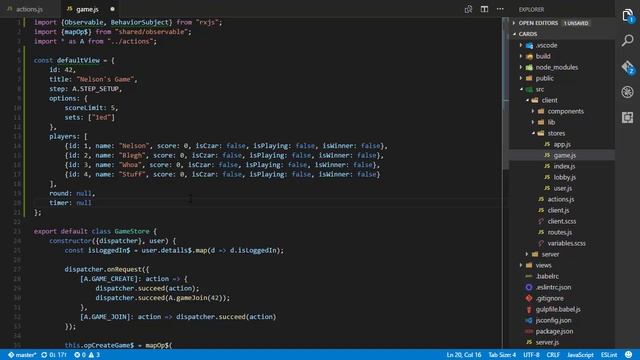Open the .babelrc file

(547, 276)
